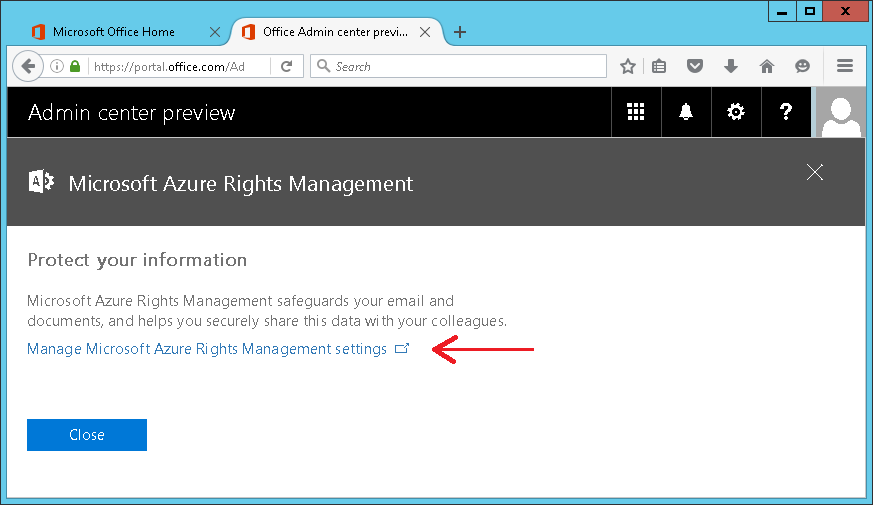Click the Microsoft Azure Rights Management panel title
The width and height of the screenshot is (873, 505).
241,184
